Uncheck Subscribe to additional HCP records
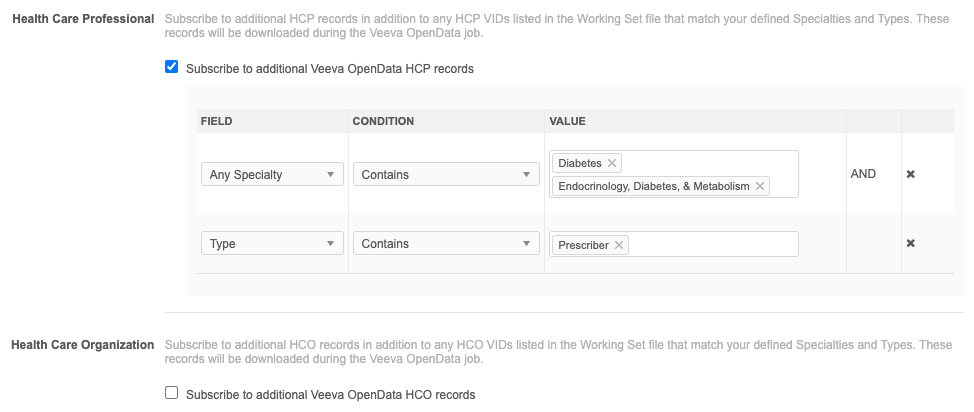 pos(172,68)
